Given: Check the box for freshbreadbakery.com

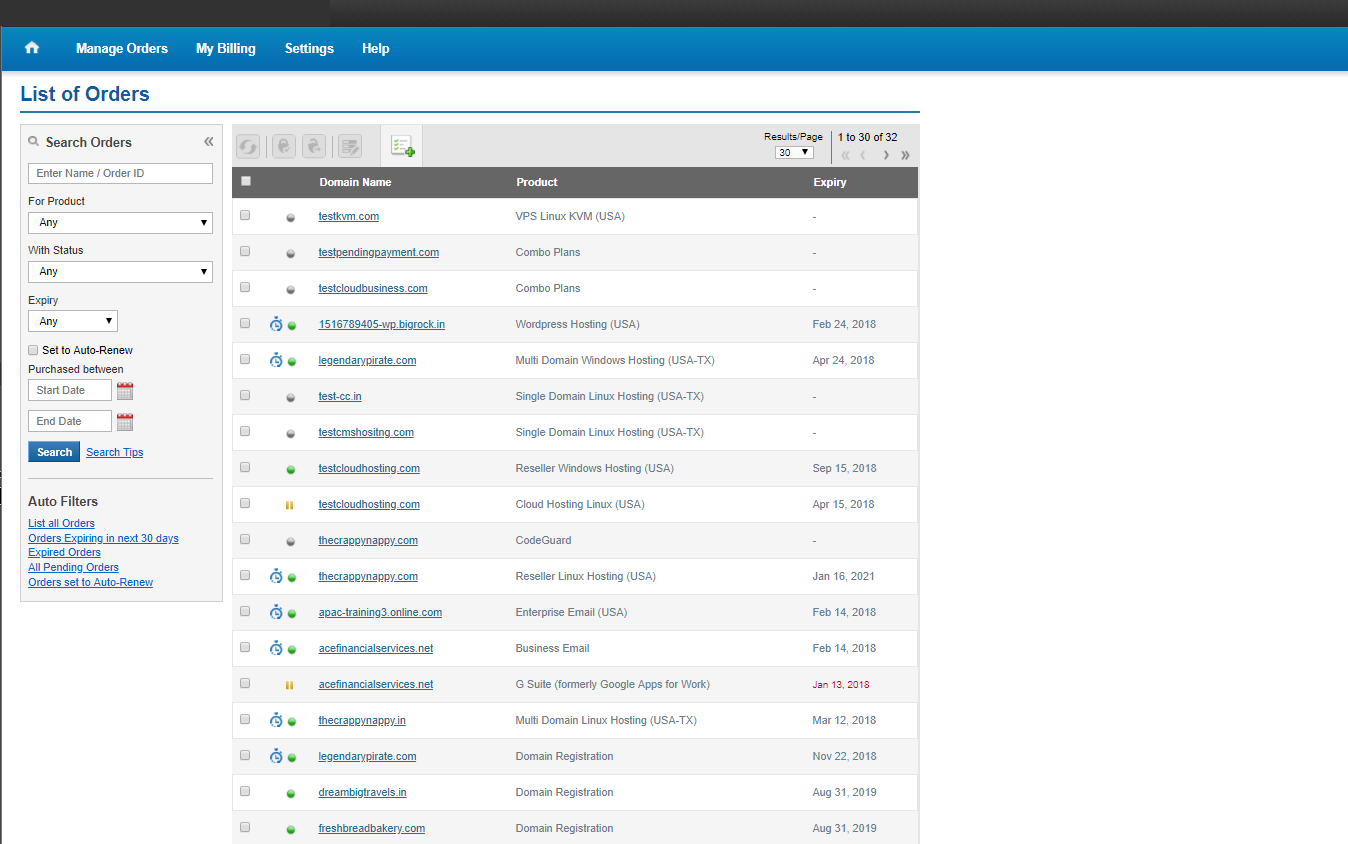Looking at the screenshot, I should (x=245, y=827).
